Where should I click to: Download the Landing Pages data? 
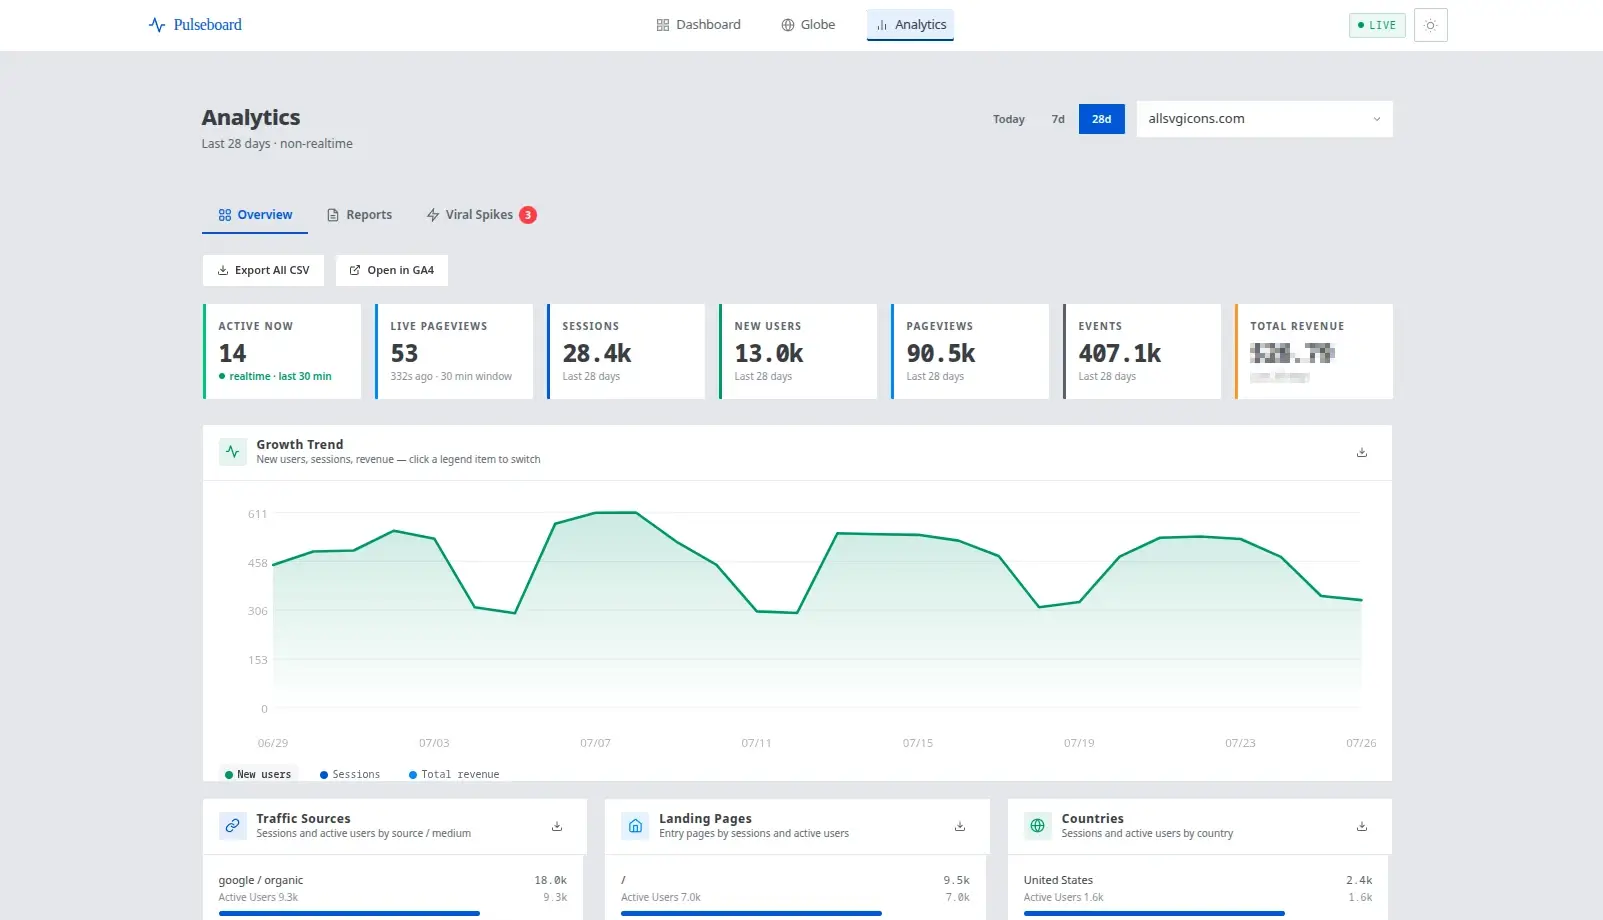[960, 826]
